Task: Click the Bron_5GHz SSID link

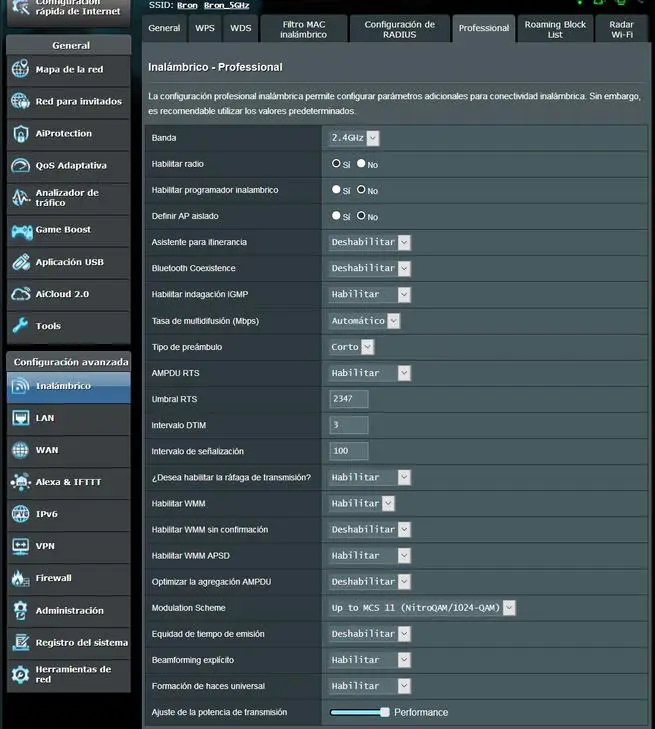Action: pyautogui.click(x=225, y=5)
